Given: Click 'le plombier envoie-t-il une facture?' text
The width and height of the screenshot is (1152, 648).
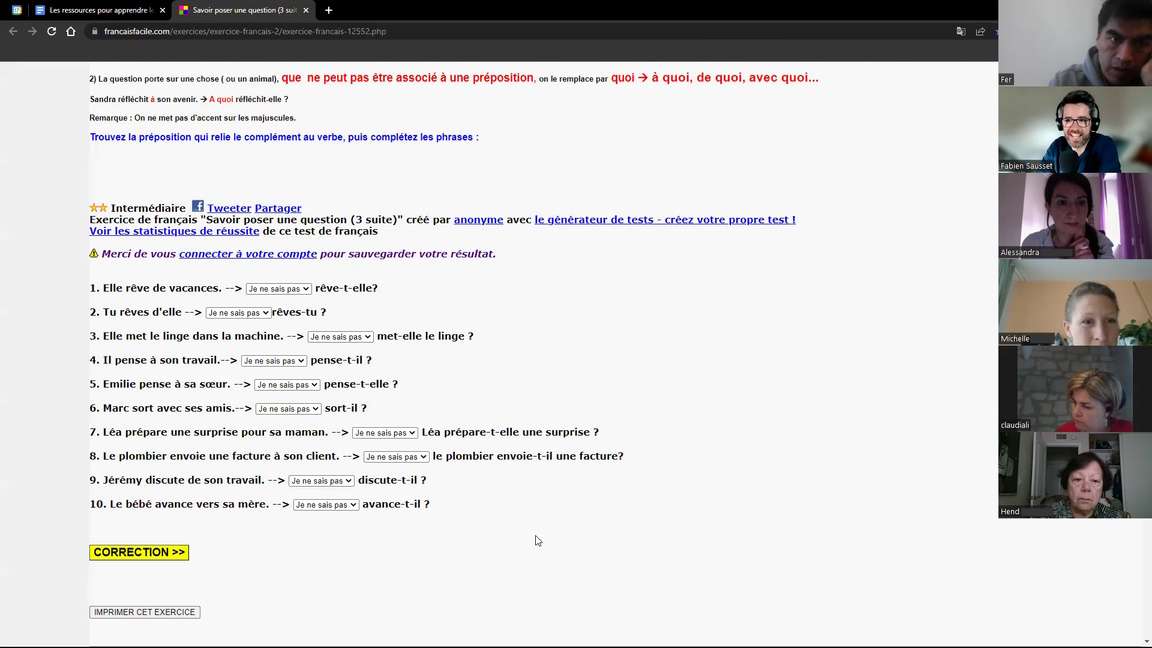Looking at the screenshot, I should (528, 456).
